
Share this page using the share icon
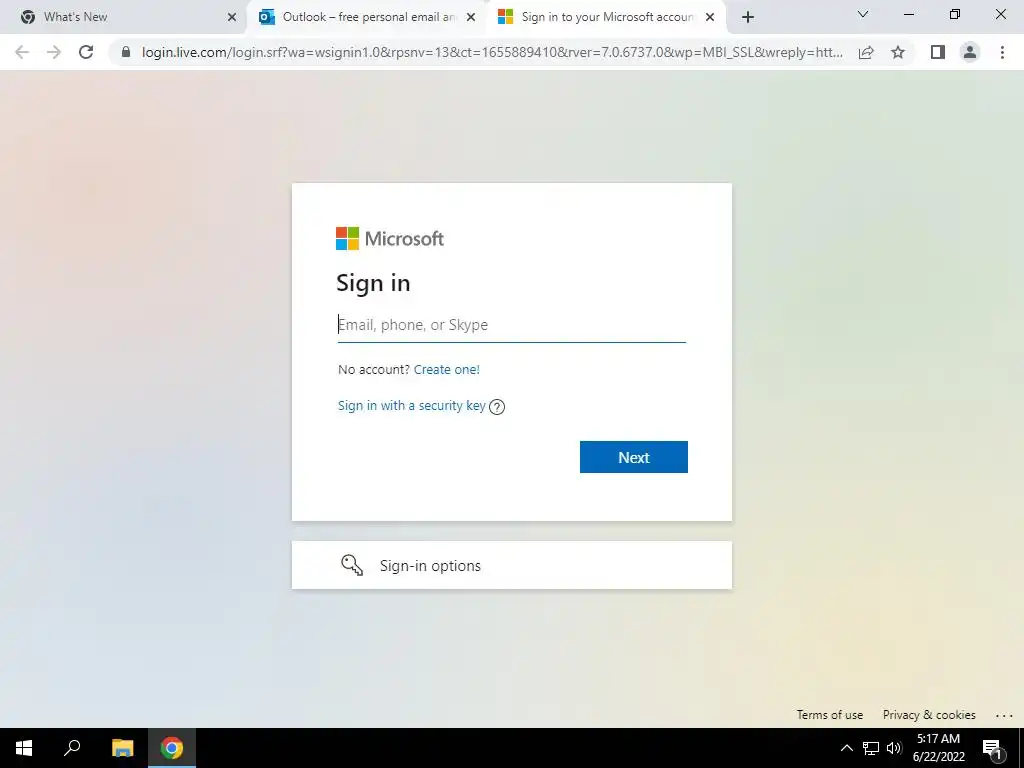coord(866,52)
